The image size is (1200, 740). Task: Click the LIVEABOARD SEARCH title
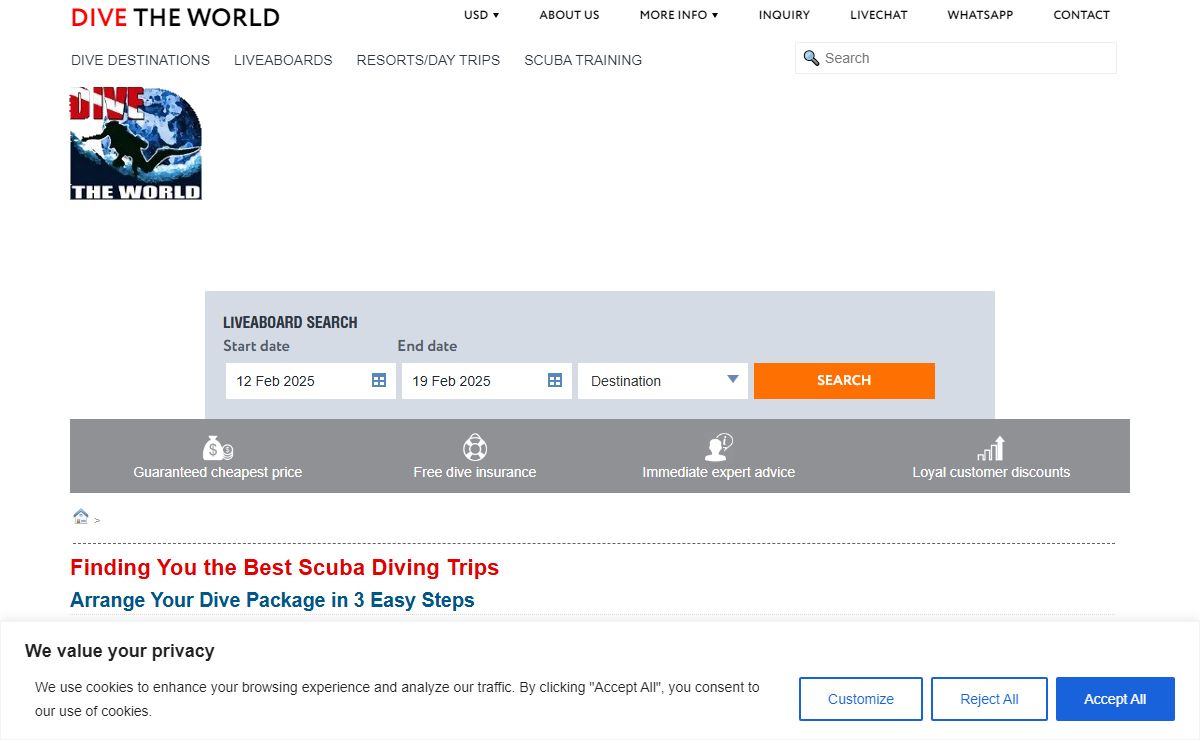[x=290, y=322]
